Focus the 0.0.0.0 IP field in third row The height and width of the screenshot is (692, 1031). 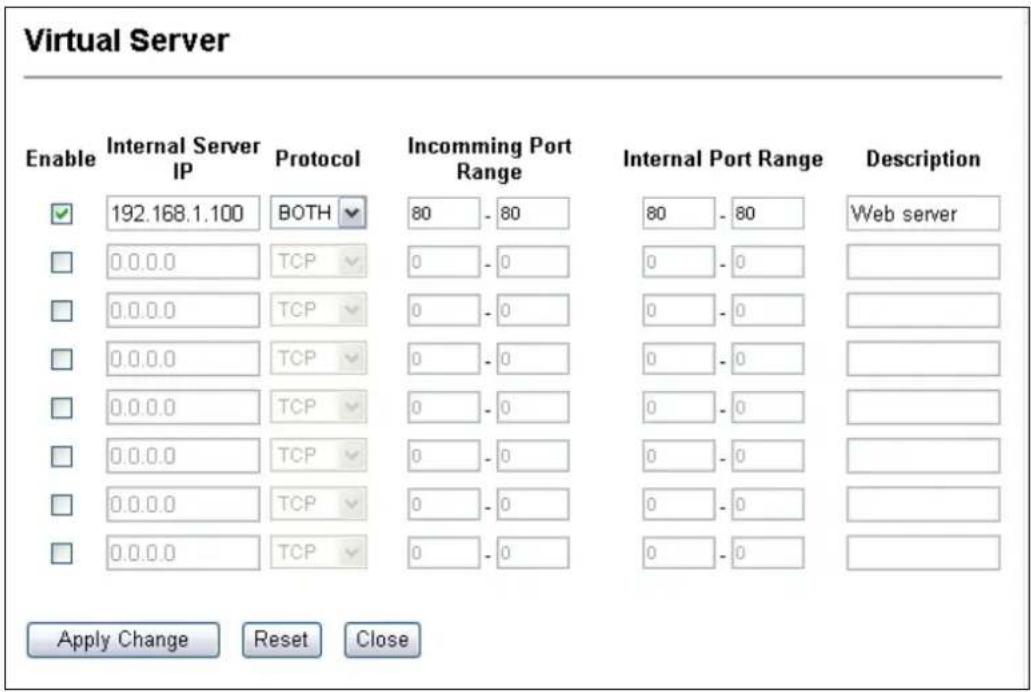tap(183, 310)
